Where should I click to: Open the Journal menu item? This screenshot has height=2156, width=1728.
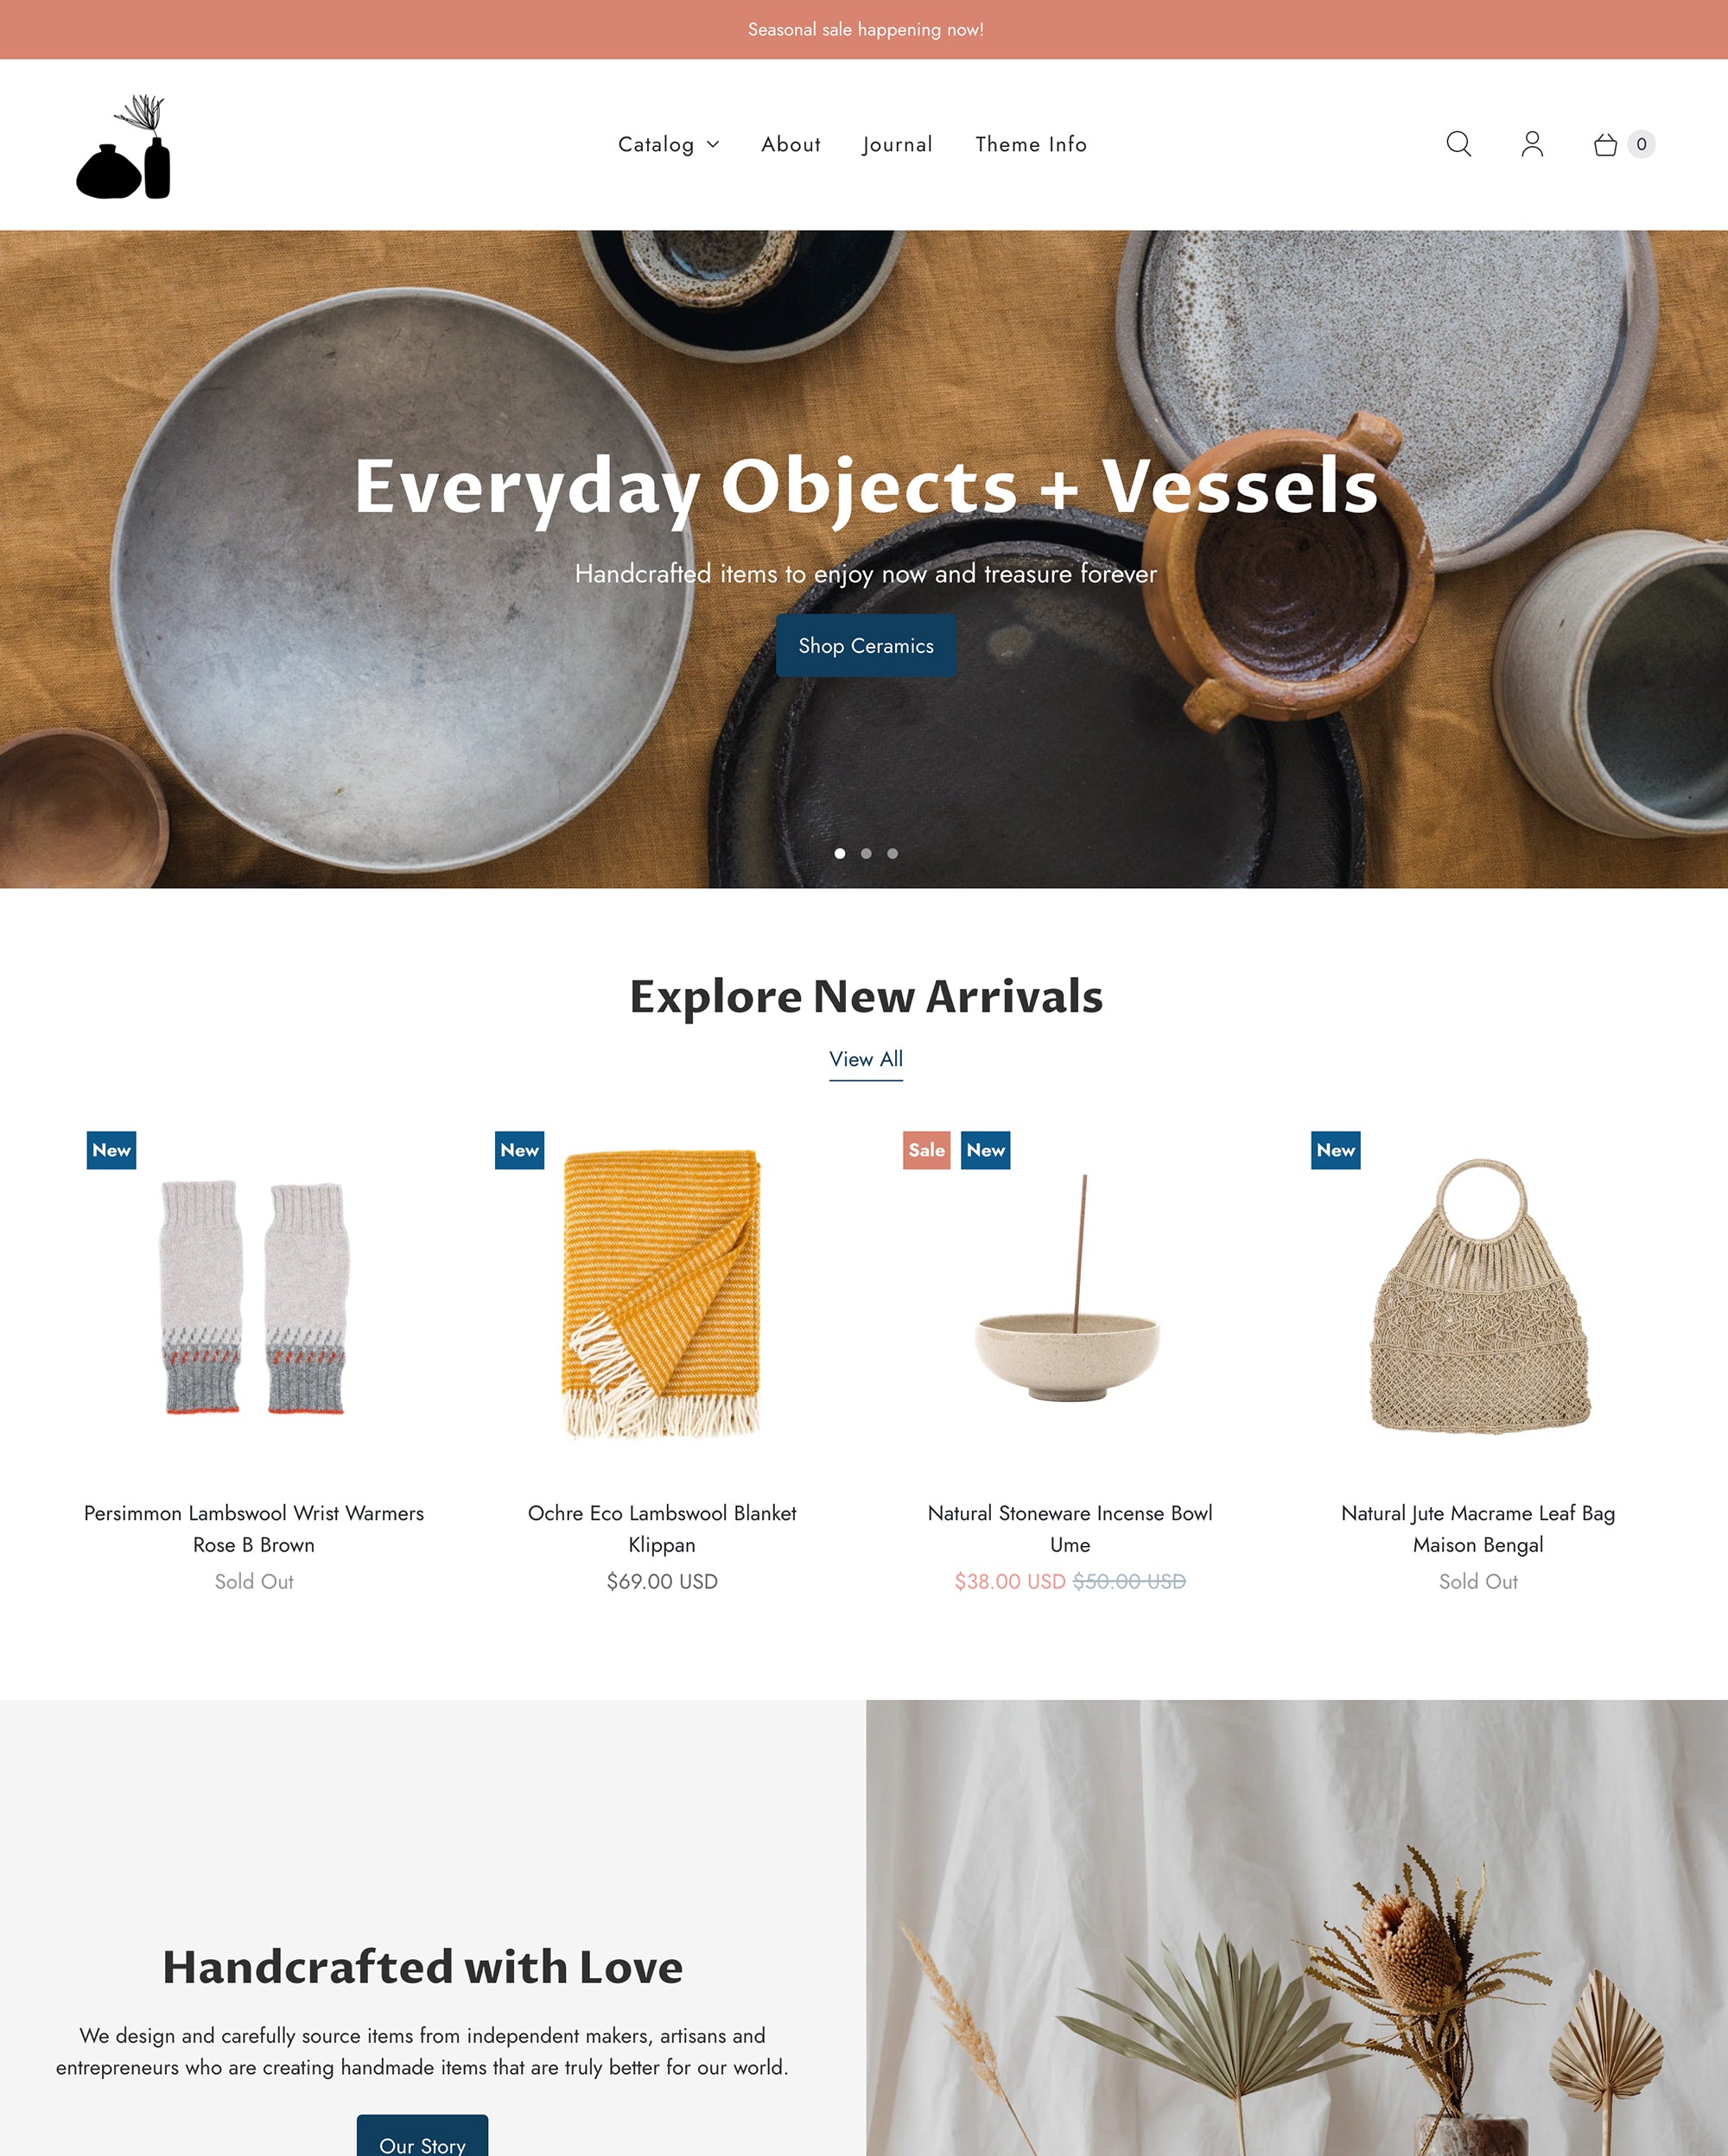[x=897, y=144]
